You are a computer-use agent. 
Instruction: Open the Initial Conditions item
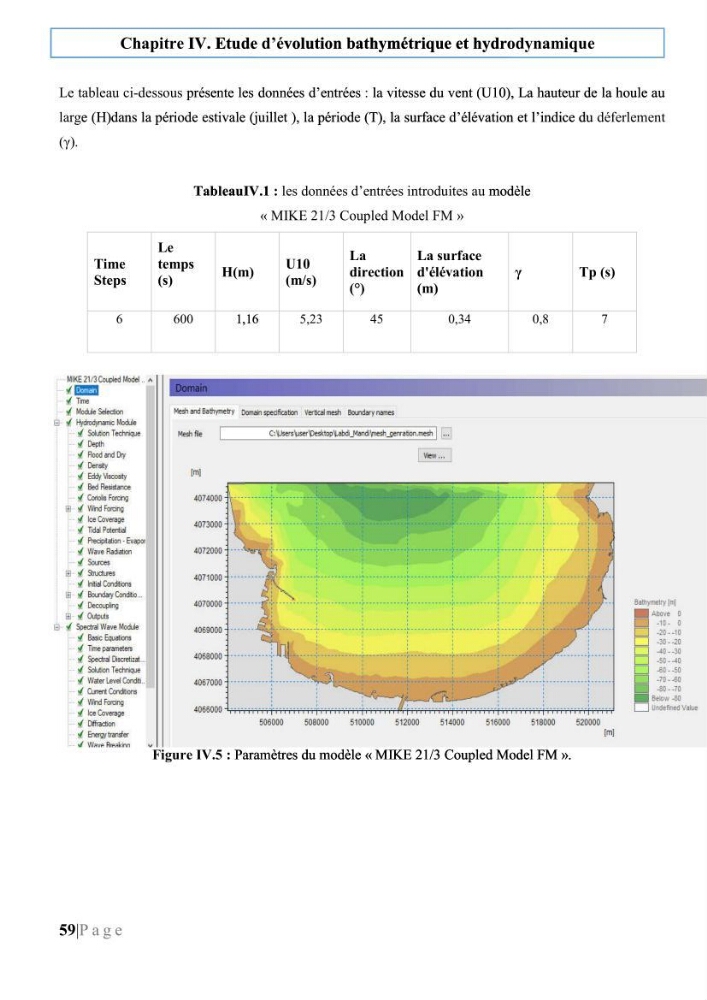[x=109, y=584]
